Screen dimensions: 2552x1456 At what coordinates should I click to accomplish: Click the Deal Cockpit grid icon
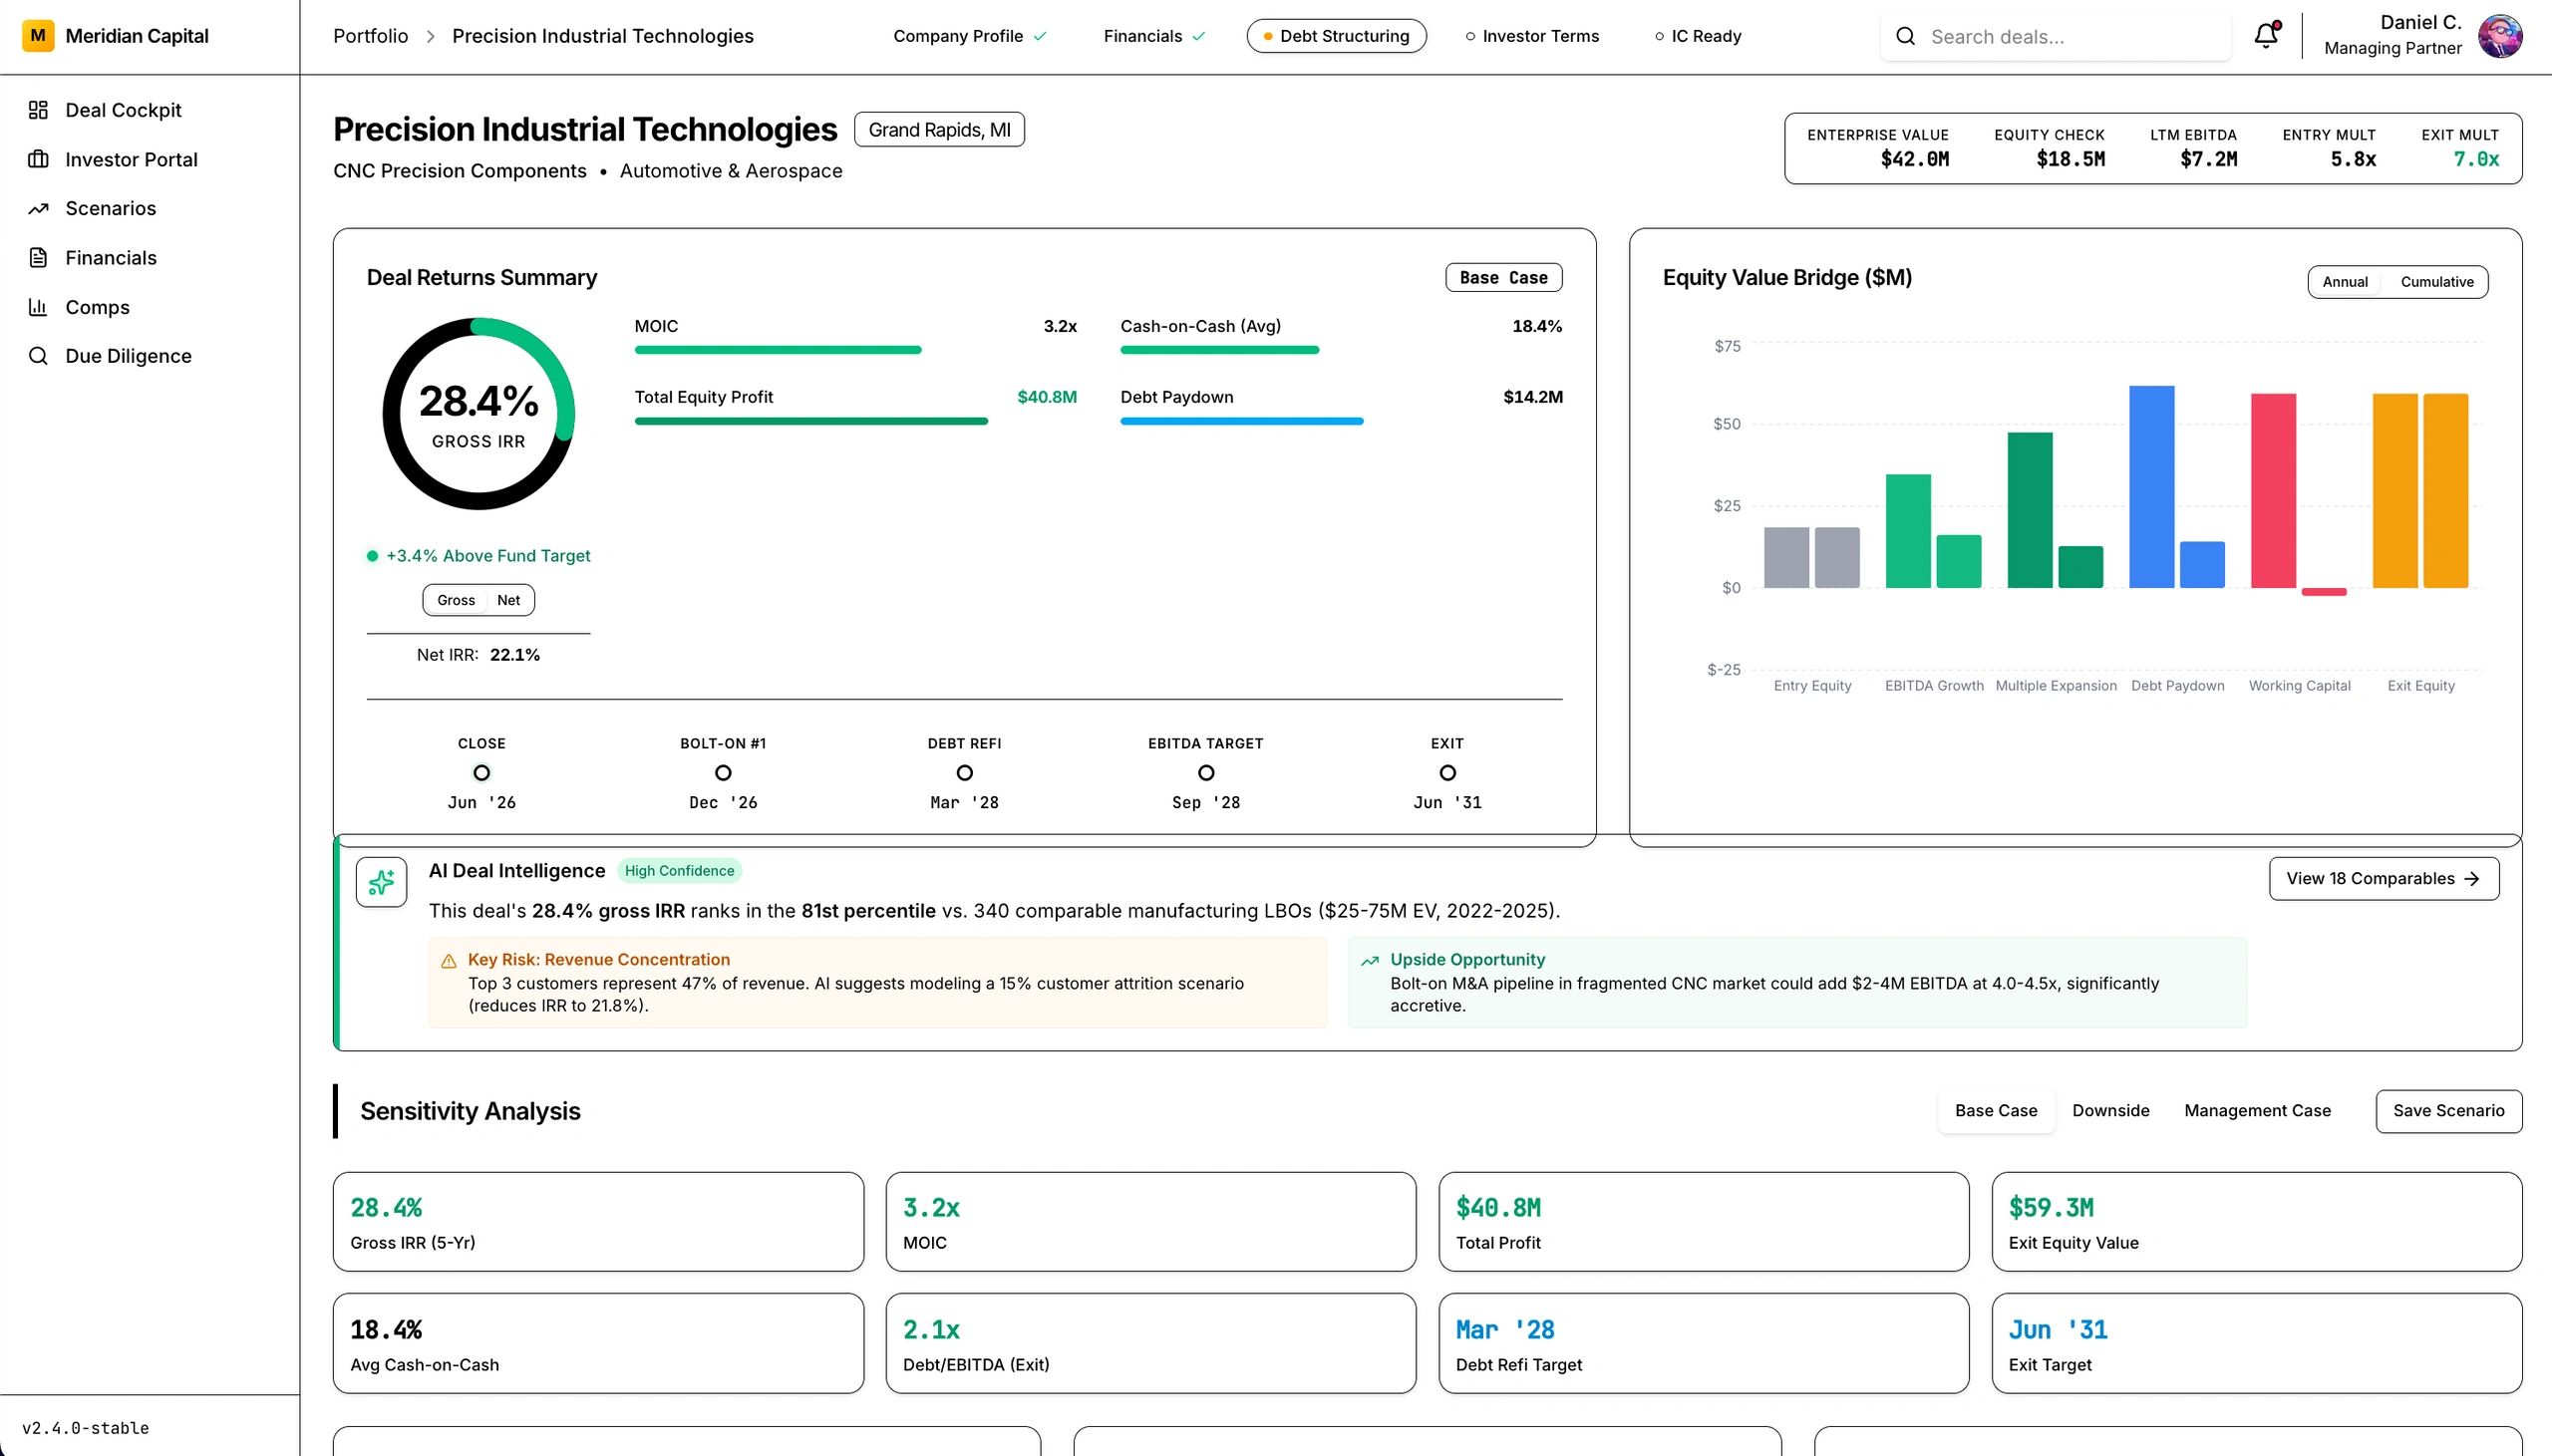(x=38, y=110)
